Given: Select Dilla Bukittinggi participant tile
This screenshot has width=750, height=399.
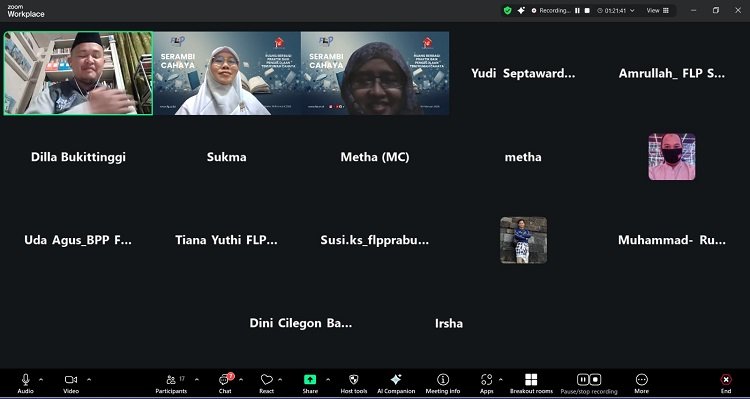Looking at the screenshot, I should [78, 157].
